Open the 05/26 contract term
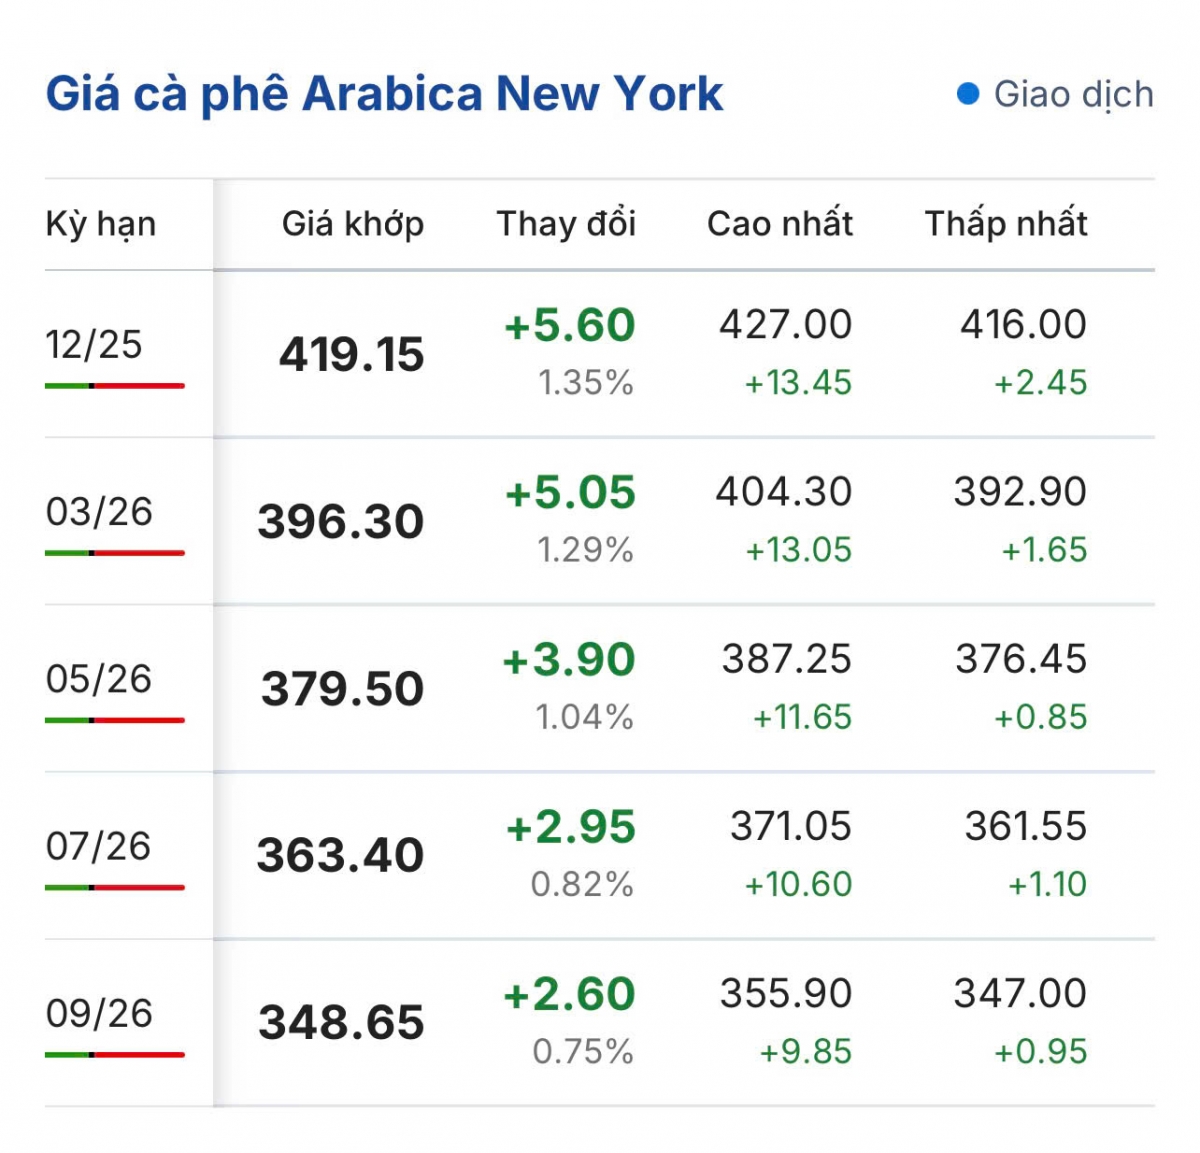This screenshot has width=1200, height=1153. pos(99,679)
